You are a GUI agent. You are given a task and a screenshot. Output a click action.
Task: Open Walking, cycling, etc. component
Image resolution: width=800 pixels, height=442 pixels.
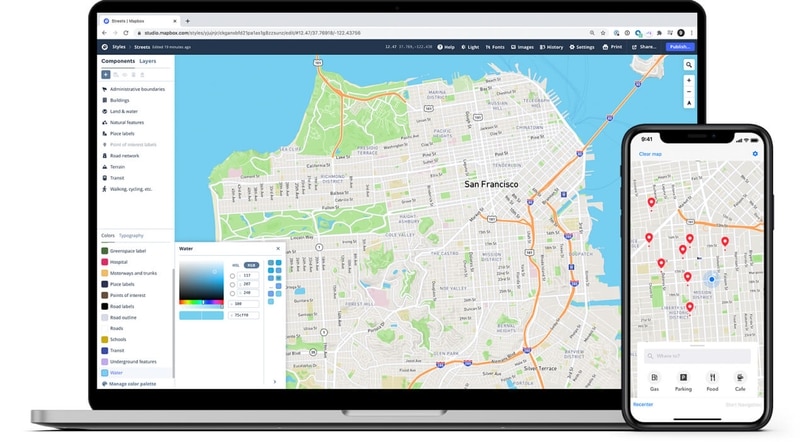coord(127,189)
